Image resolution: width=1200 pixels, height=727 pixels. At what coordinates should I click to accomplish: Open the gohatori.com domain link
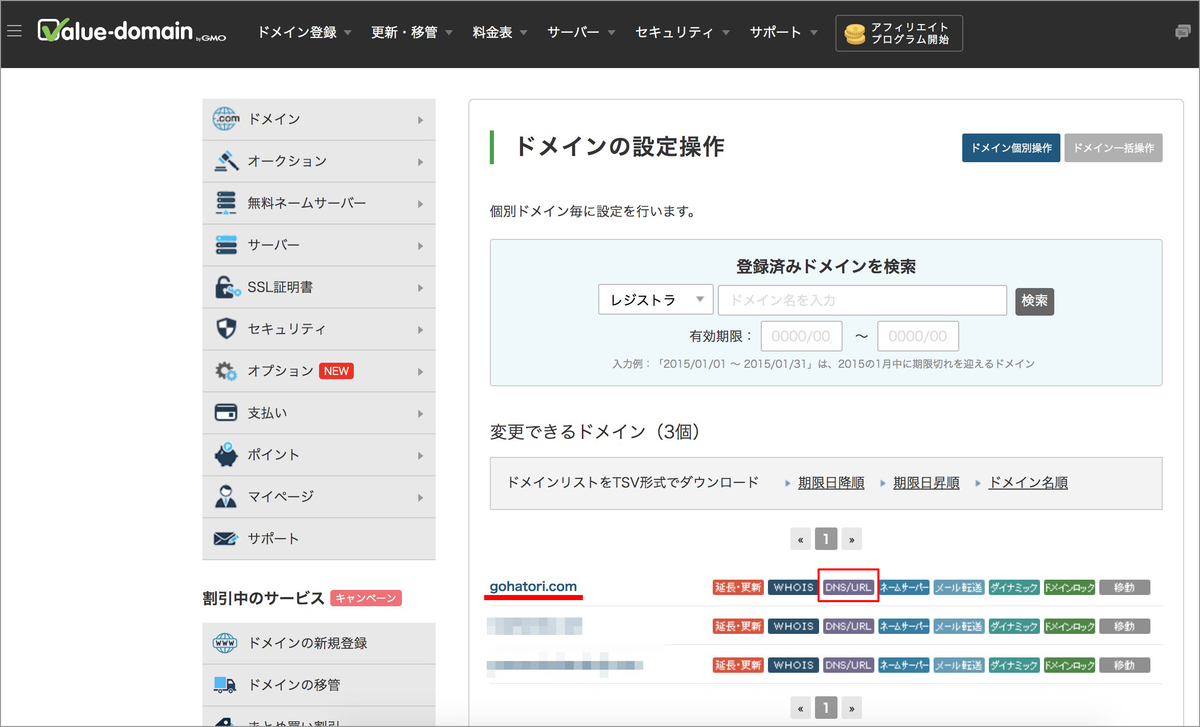(533, 586)
